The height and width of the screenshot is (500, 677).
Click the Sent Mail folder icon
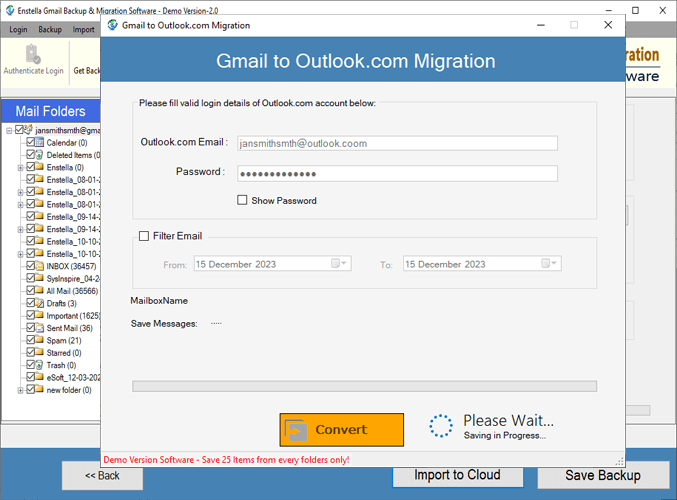40,328
